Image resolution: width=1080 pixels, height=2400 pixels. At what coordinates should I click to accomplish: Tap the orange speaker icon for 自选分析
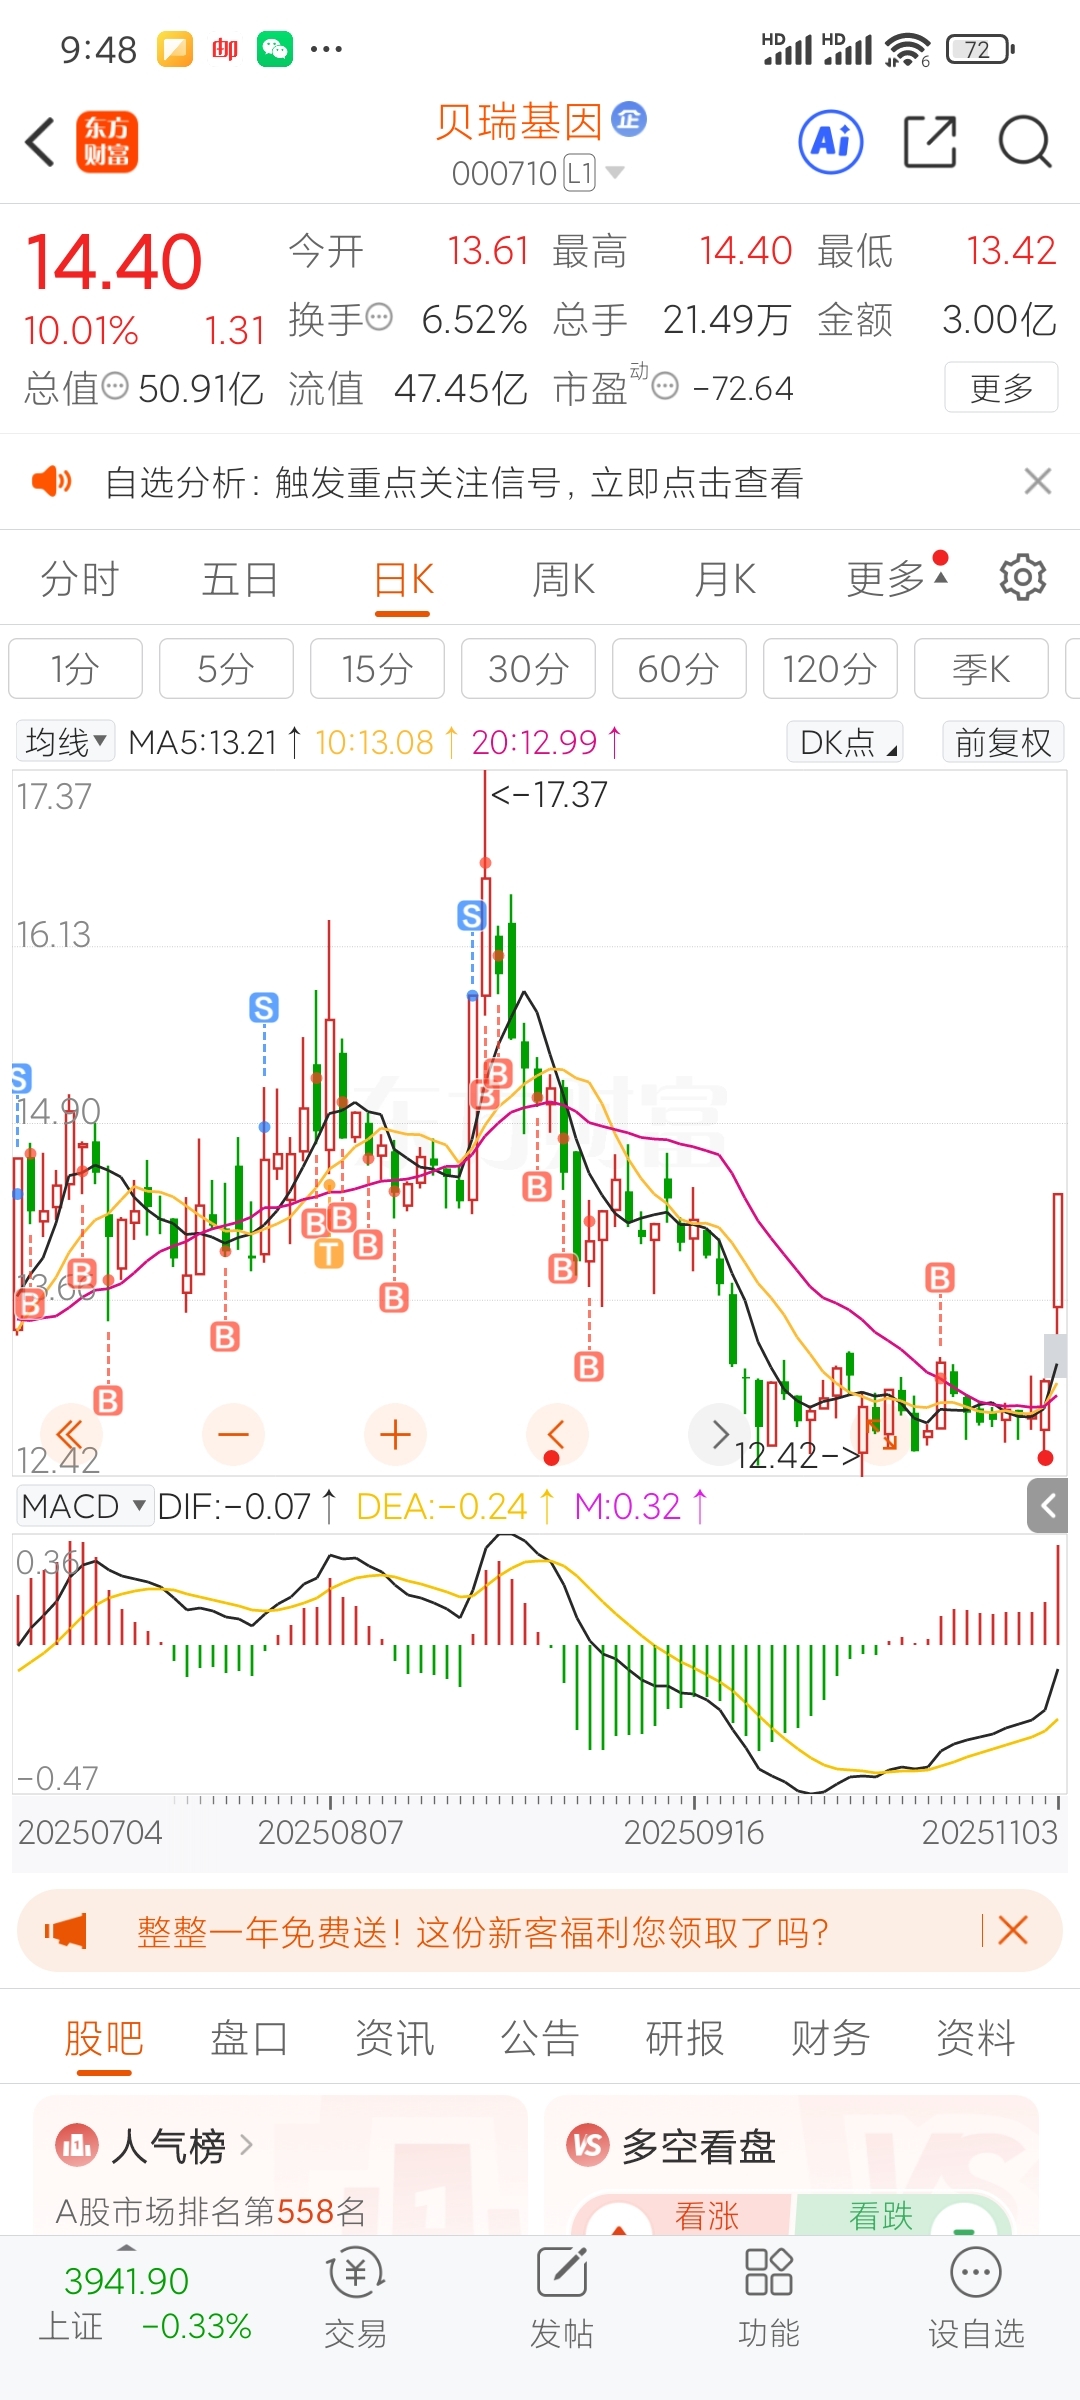pos(51,482)
